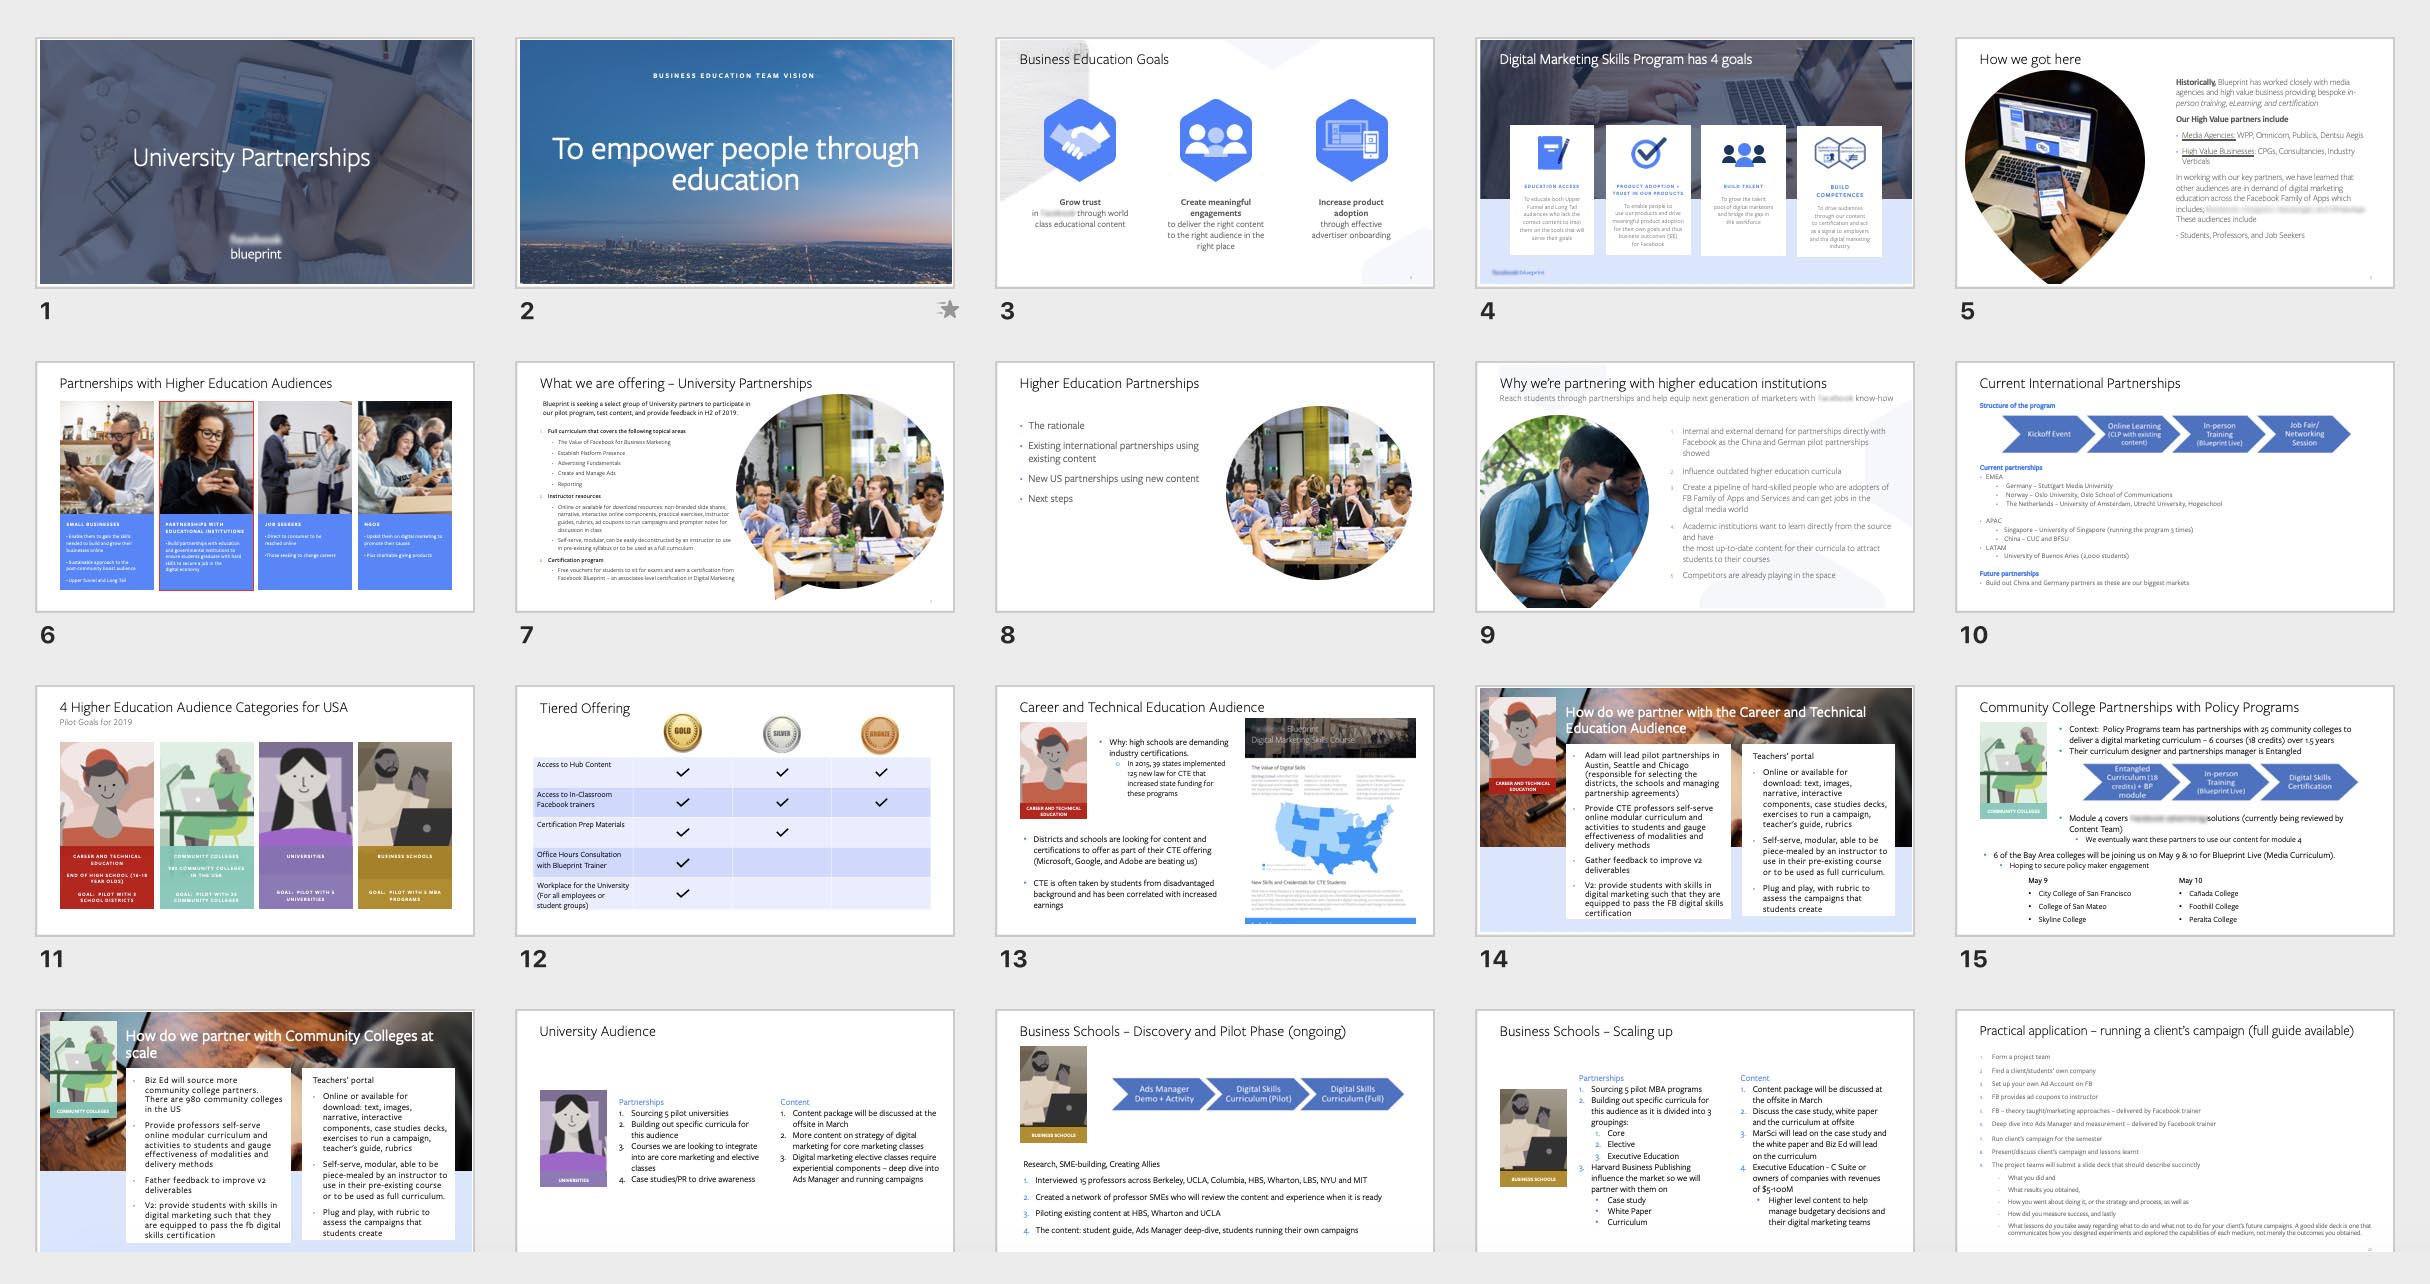Click the Increase product adoption device icon
This screenshot has height=1284, width=2430.
[1351, 139]
